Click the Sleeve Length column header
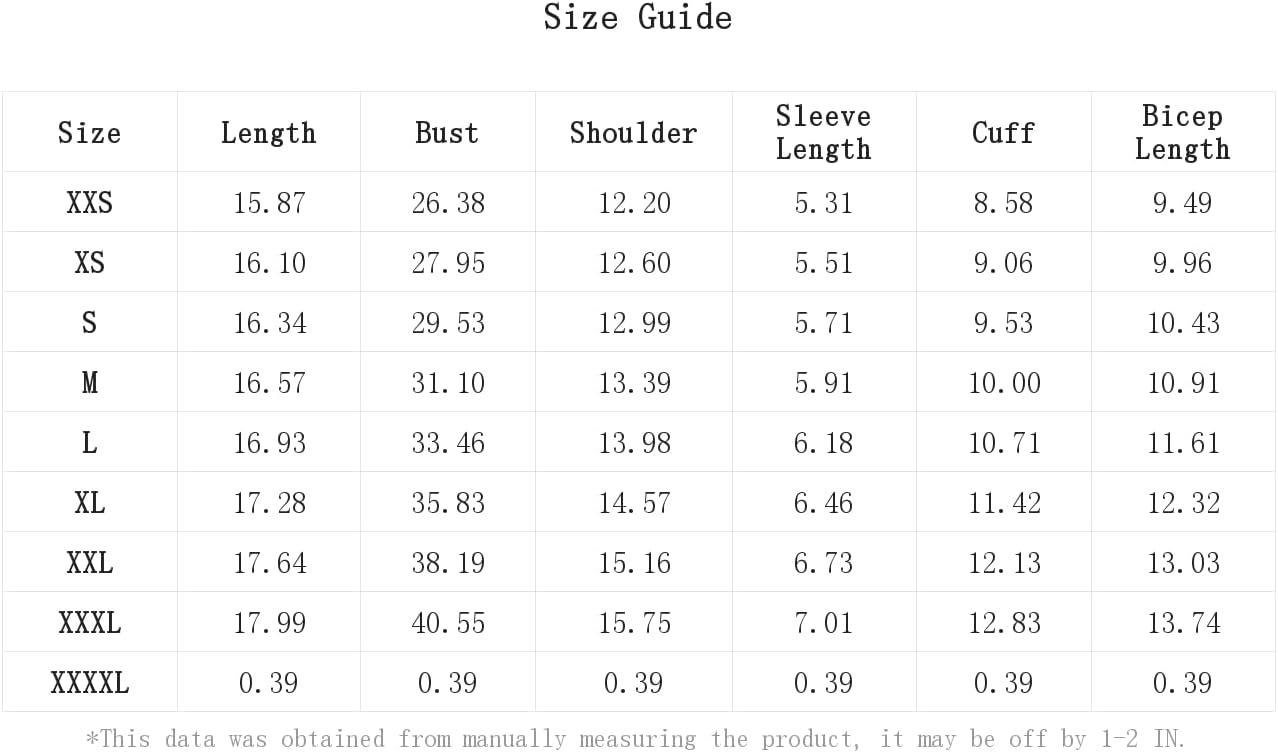The height and width of the screenshot is (753, 1278). pos(824,132)
